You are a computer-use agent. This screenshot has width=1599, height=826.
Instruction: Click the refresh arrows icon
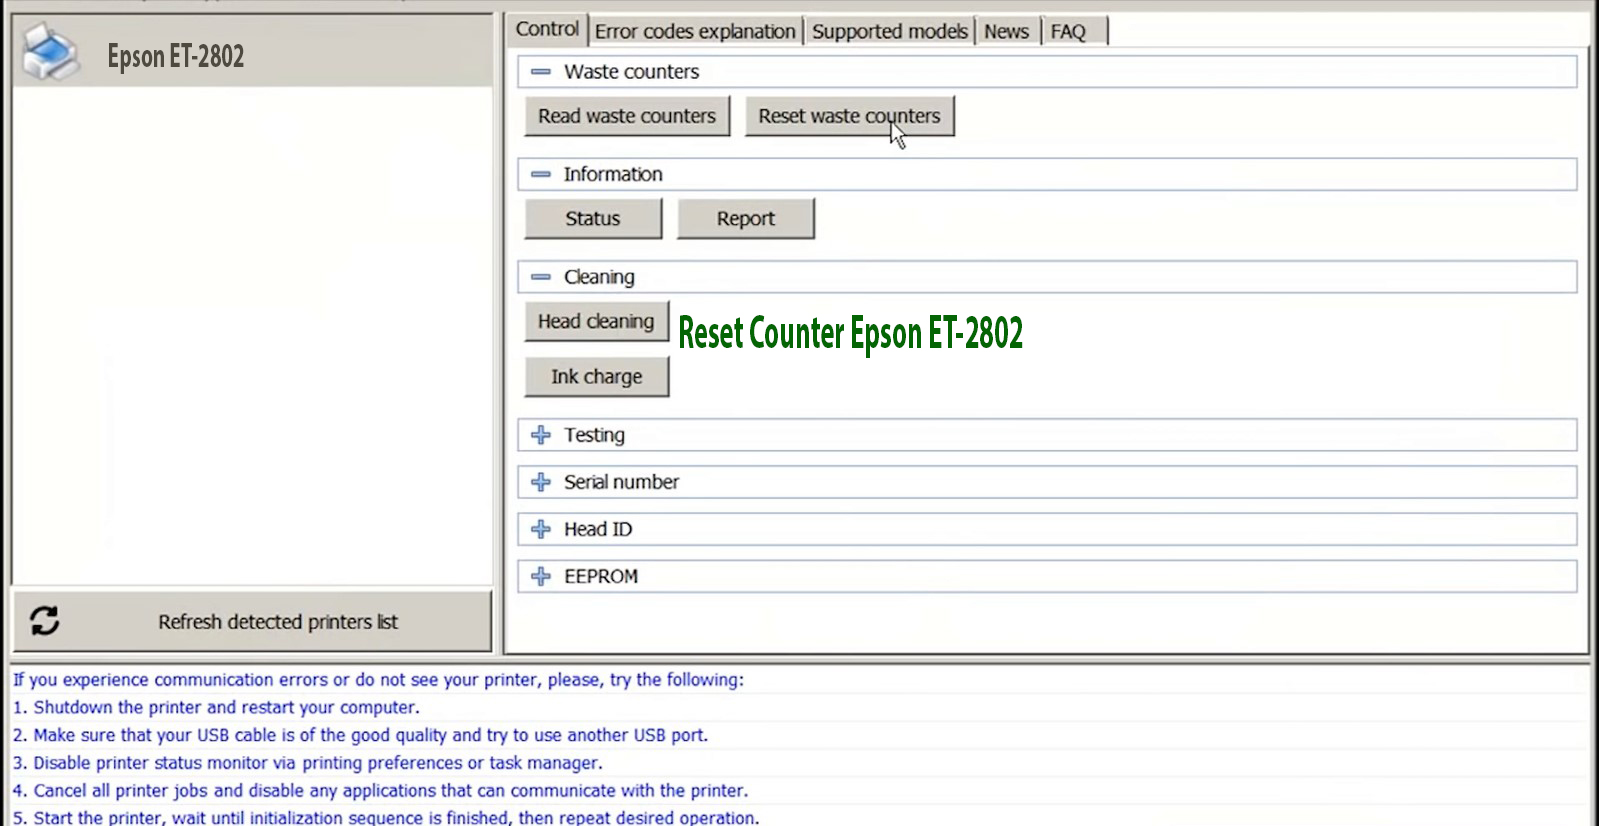pyautogui.click(x=45, y=620)
